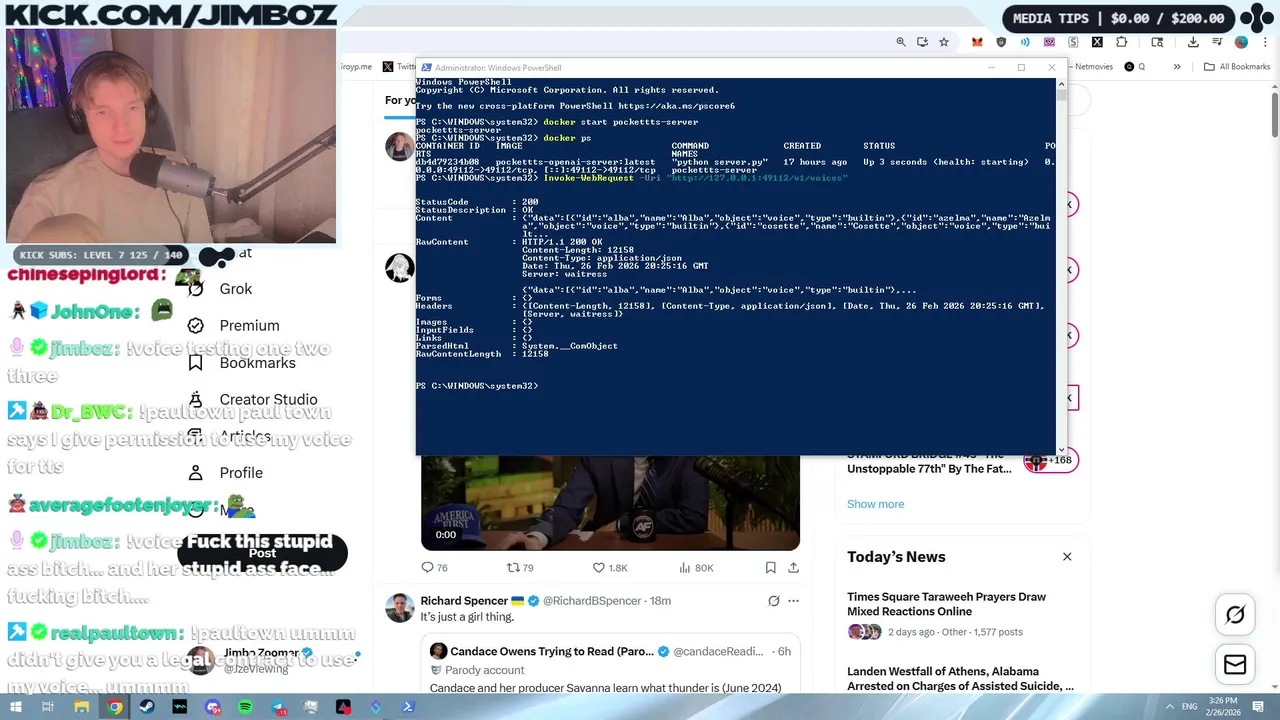Screen dimensions: 1280x720
Task: Open the Chrome Extensions puzzle icon
Action: tap(1122, 42)
